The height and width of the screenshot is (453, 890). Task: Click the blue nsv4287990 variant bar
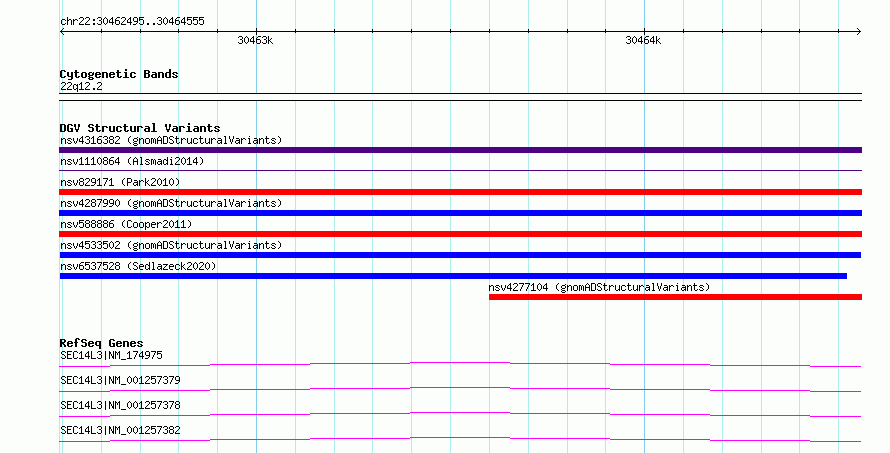[460, 213]
